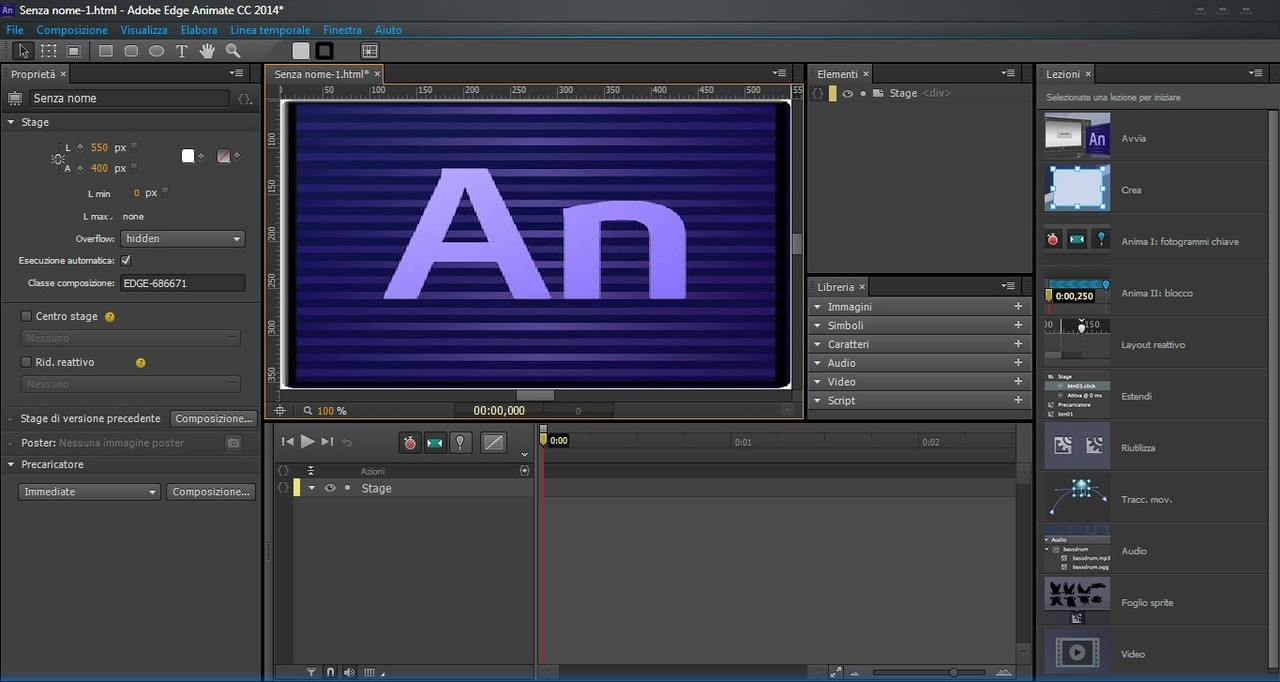This screenshot has width=1280, height=682.
Task: Select the Clipping tool
Action: pyautogui.click(x=74, y=50)
